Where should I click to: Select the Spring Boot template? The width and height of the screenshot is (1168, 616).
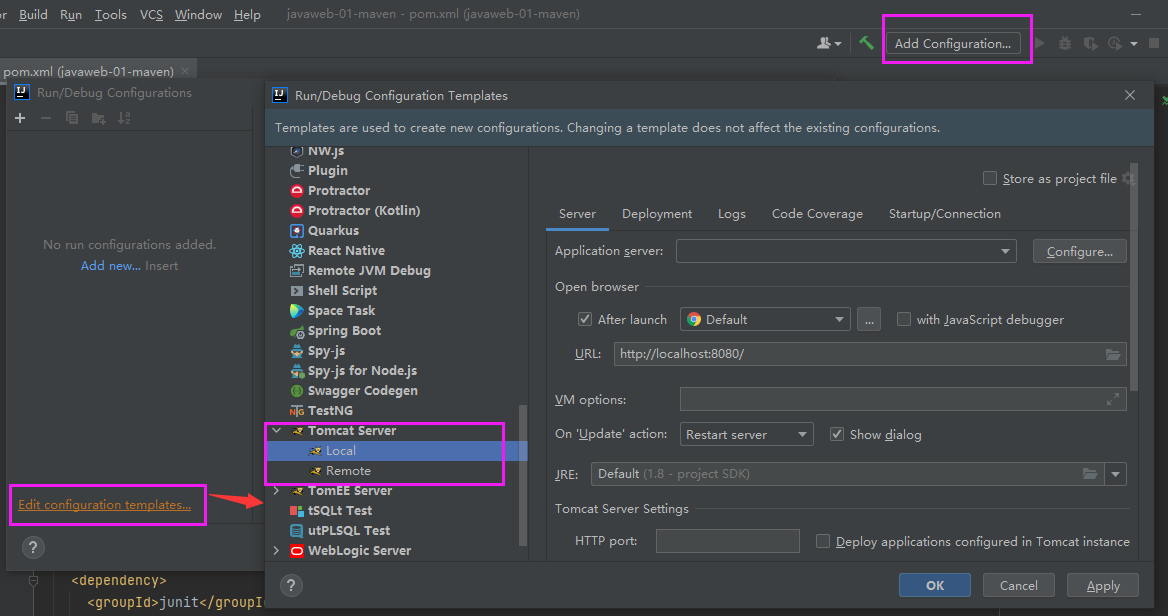click(x=344, y=331)
